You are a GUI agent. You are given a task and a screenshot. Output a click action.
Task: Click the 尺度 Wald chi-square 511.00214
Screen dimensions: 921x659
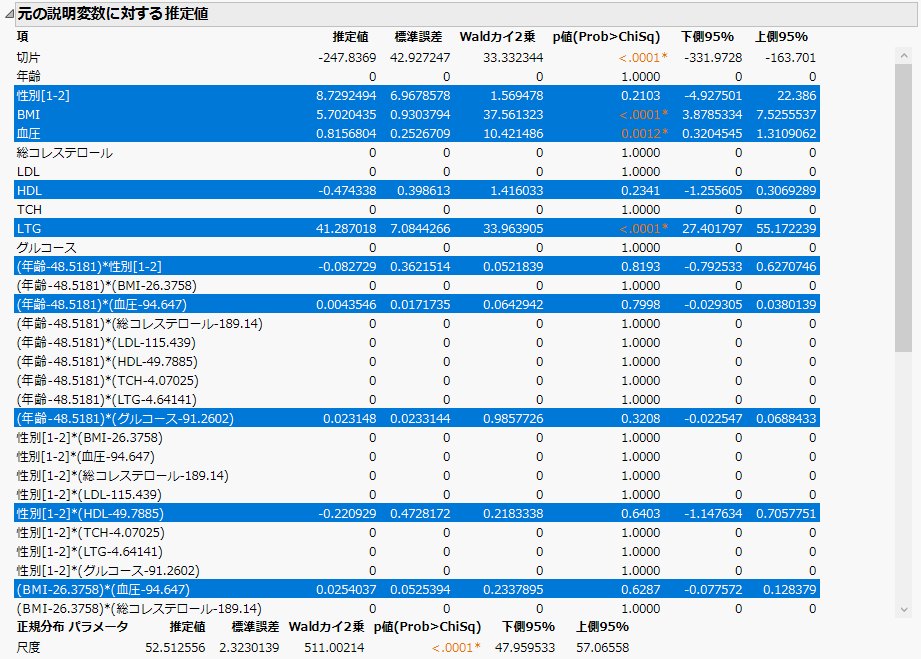click(x=334, y=647)
